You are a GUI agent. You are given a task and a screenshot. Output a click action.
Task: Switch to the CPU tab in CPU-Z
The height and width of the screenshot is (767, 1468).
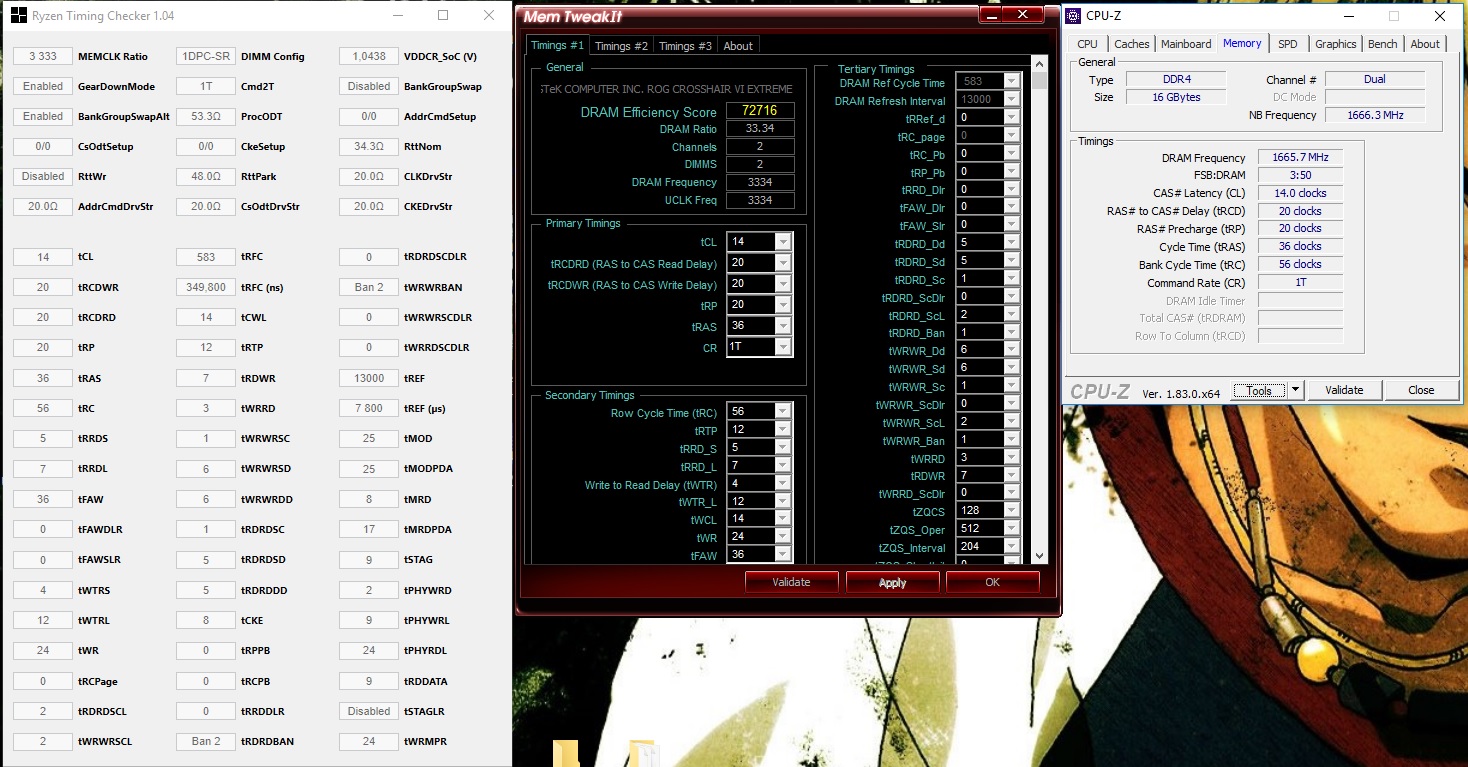point(1087,44)
